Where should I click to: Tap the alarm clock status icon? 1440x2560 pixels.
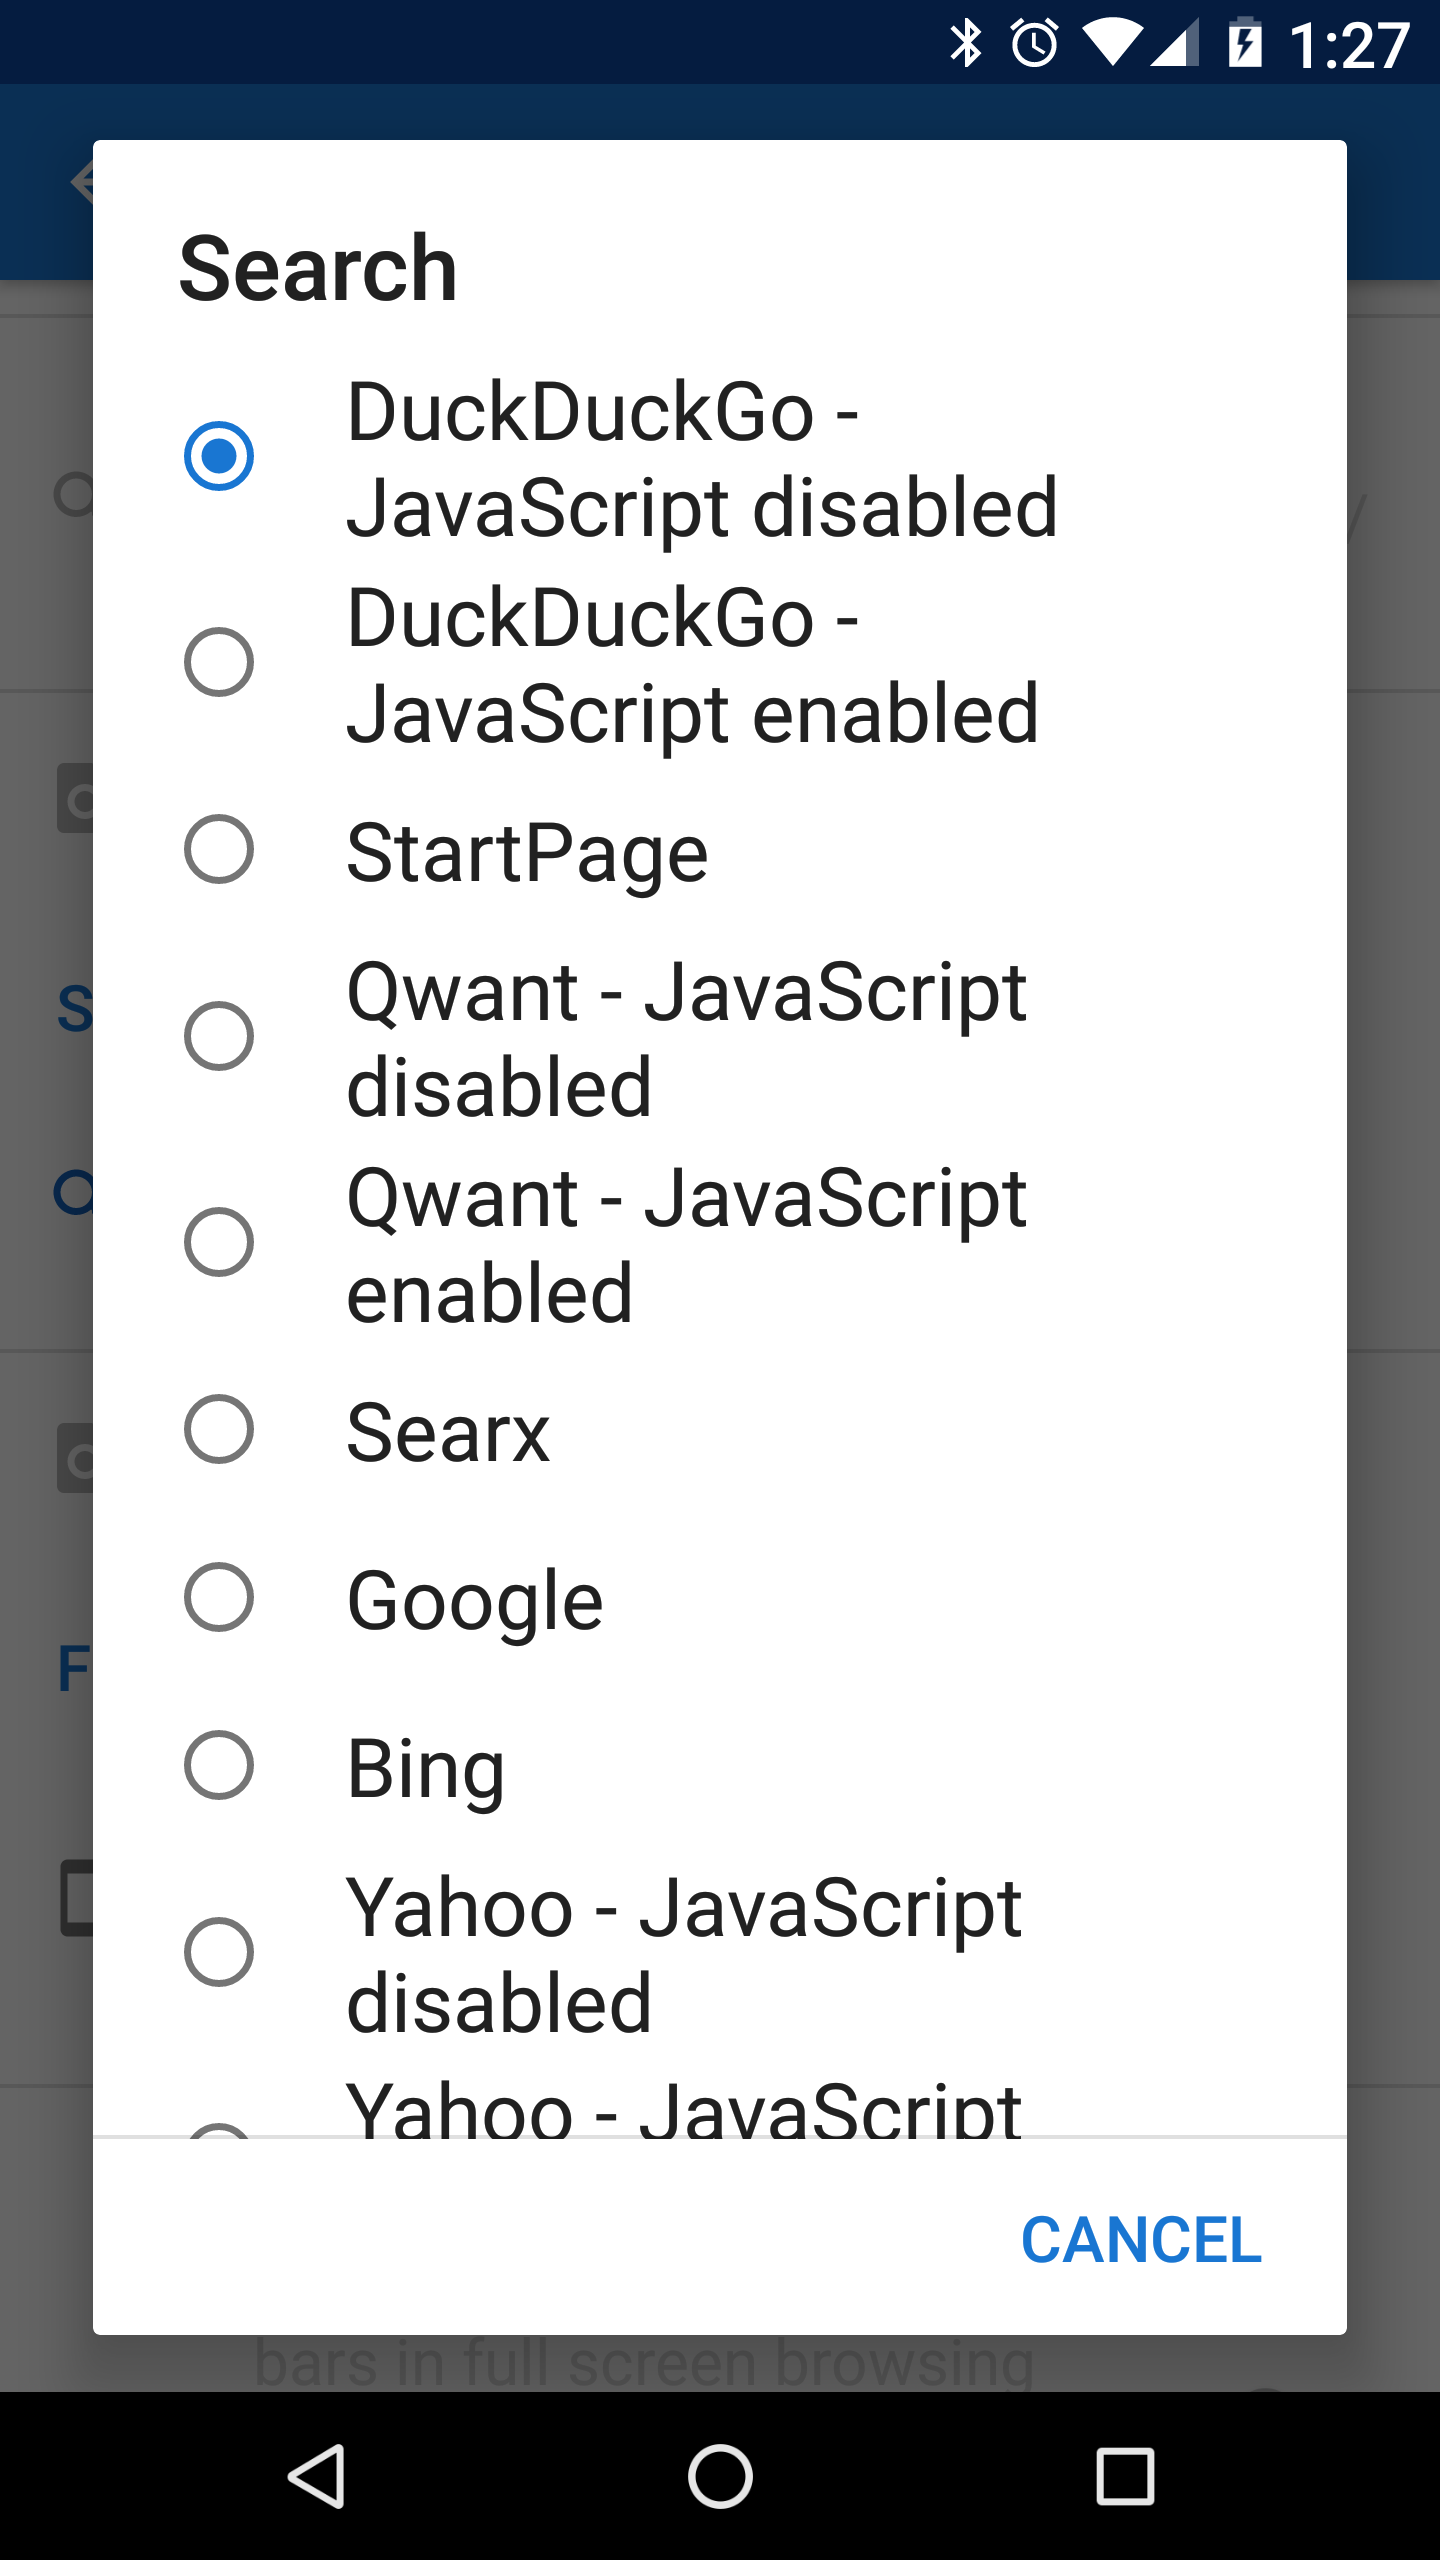tap(1034, 43)
